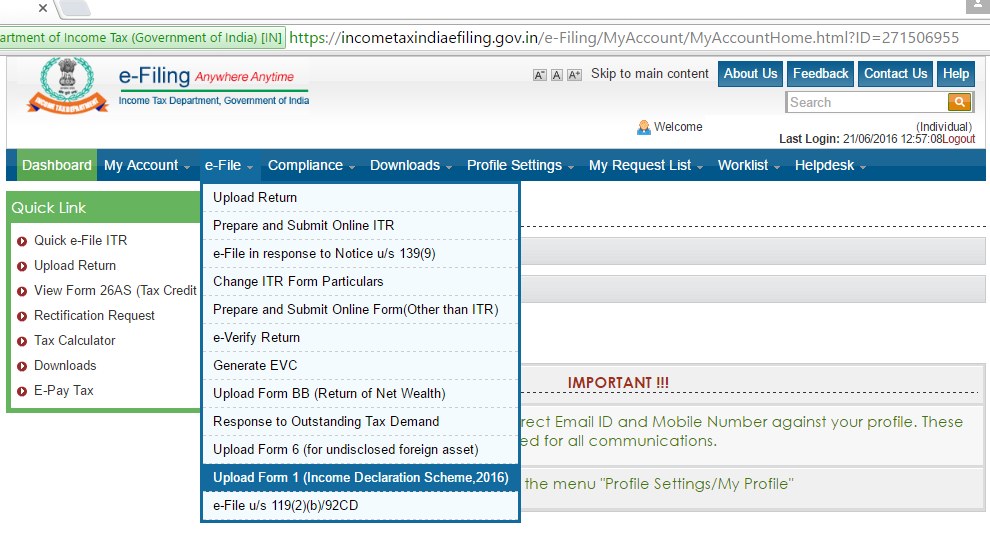The width and height of the screenshot is (990, 537).
Task: Open Rectification Request quick link
Action: (x=94, y=316)
